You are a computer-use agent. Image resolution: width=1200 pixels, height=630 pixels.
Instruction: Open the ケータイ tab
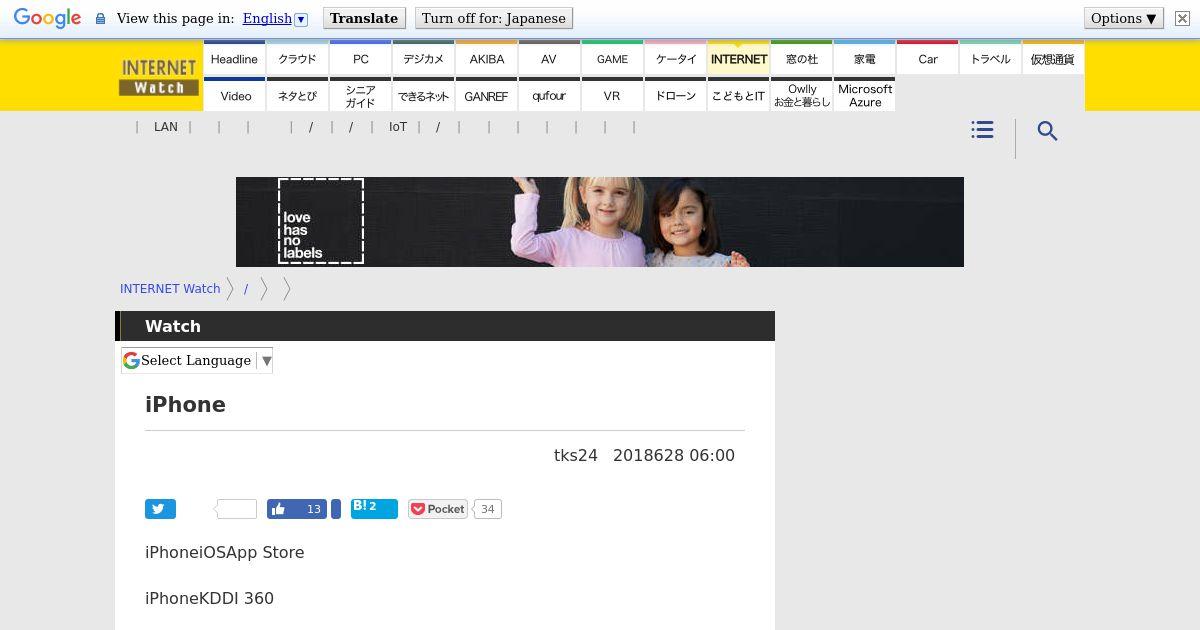click(675, 58)
